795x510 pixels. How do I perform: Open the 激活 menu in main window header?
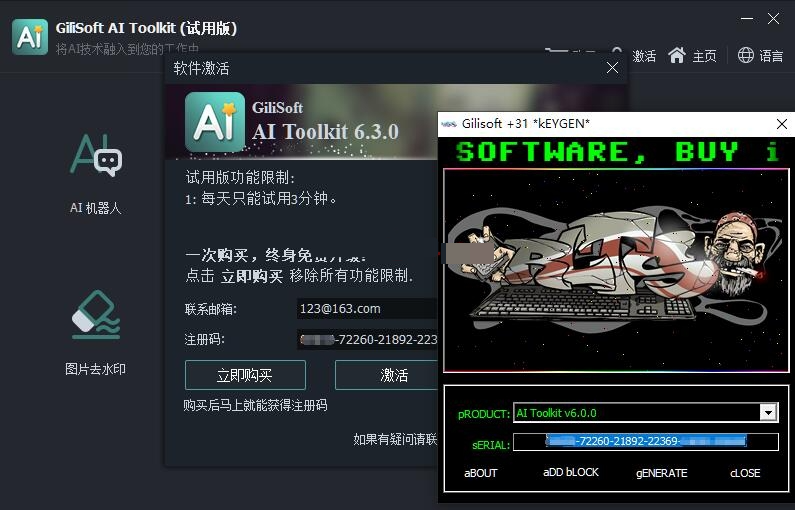coord(644,56)
